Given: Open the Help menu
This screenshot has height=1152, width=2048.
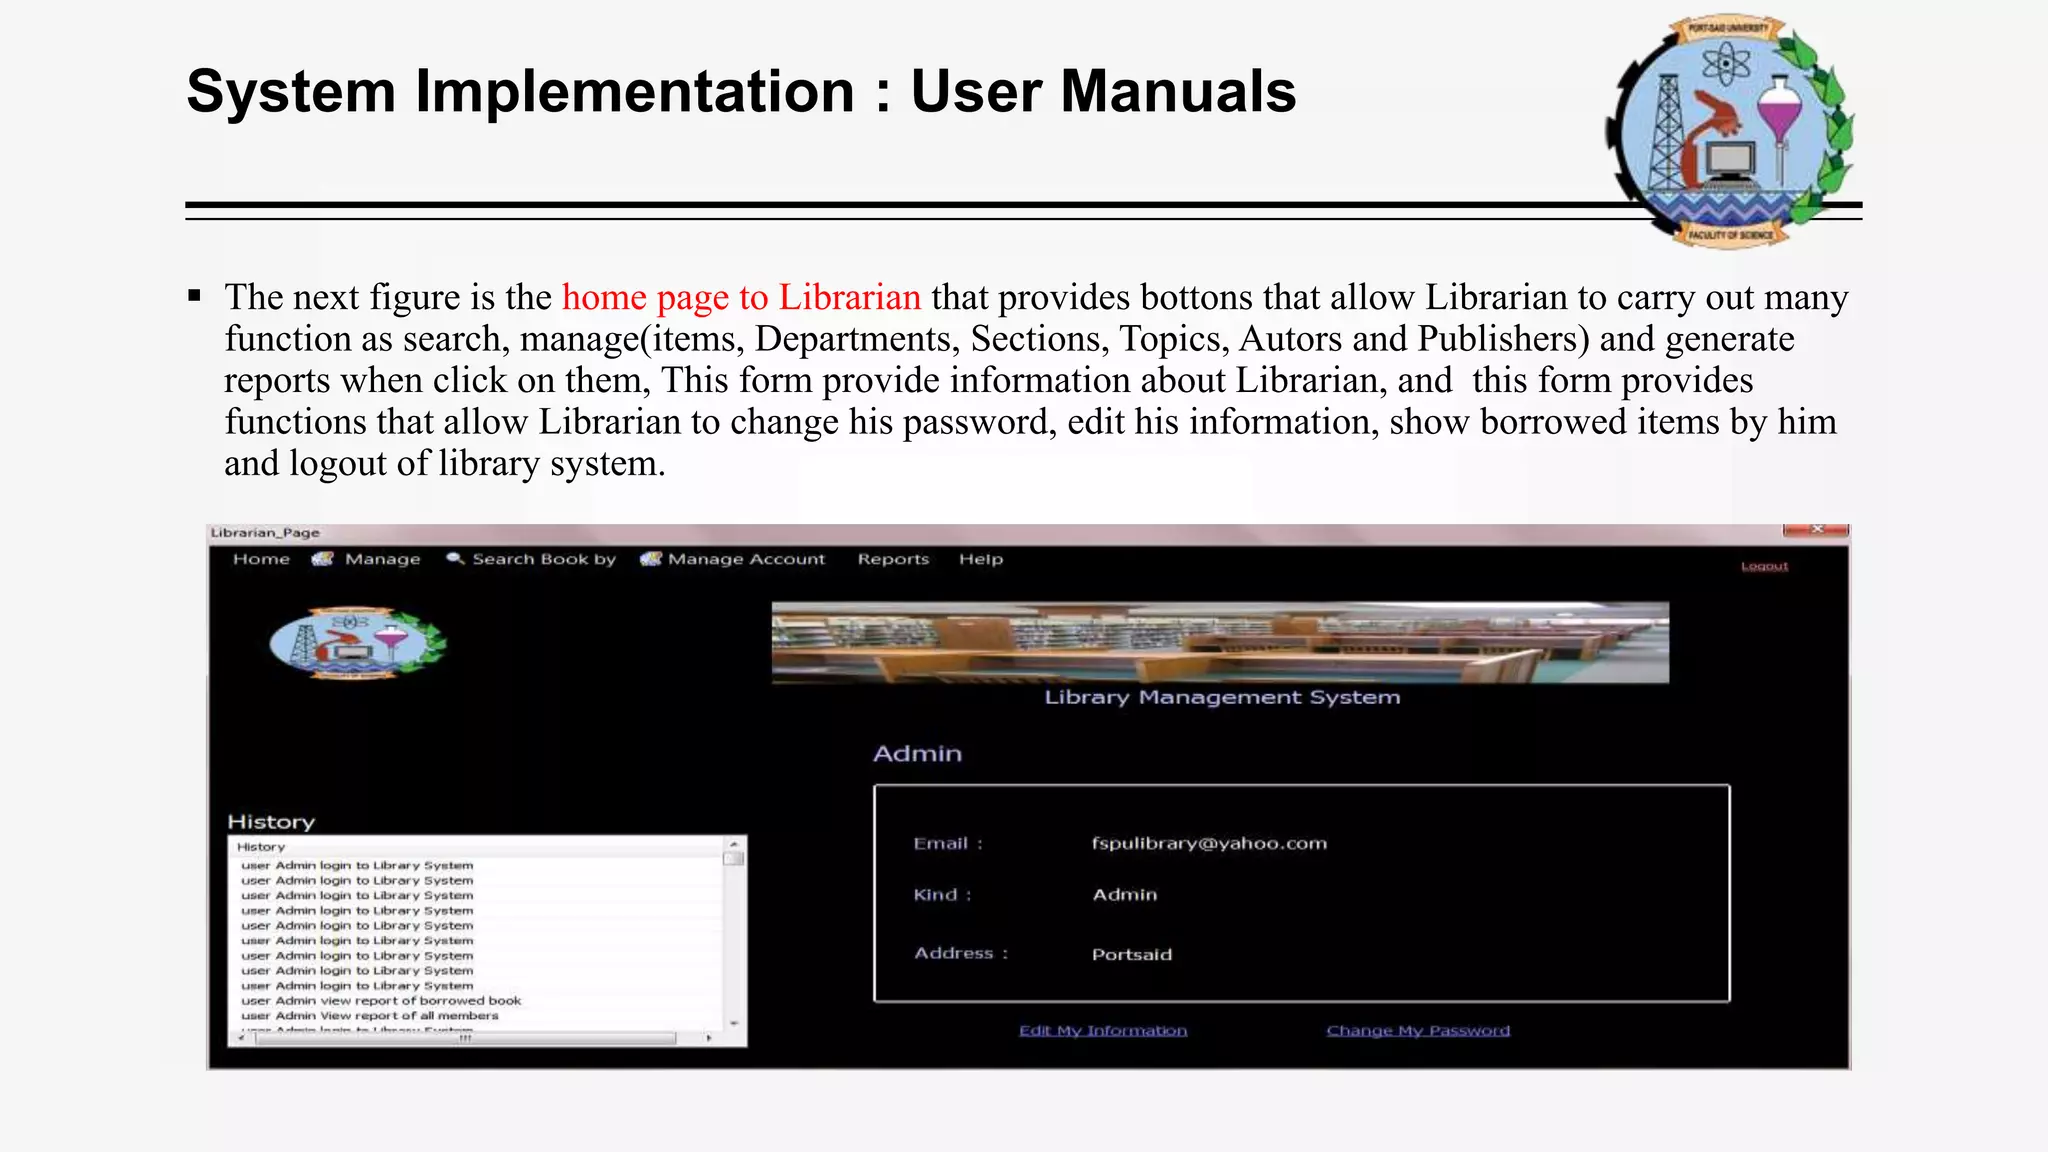Looking at the screenshot, I should click(981, 559).
